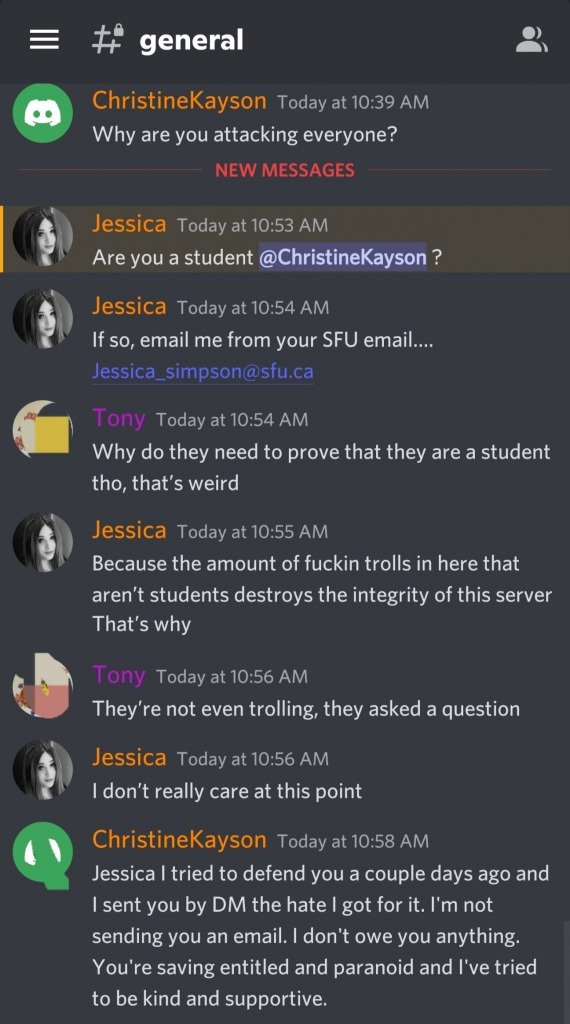570x1024 pixels.
Task: Open the hamburger navigation menu
Action: (44, 40)
